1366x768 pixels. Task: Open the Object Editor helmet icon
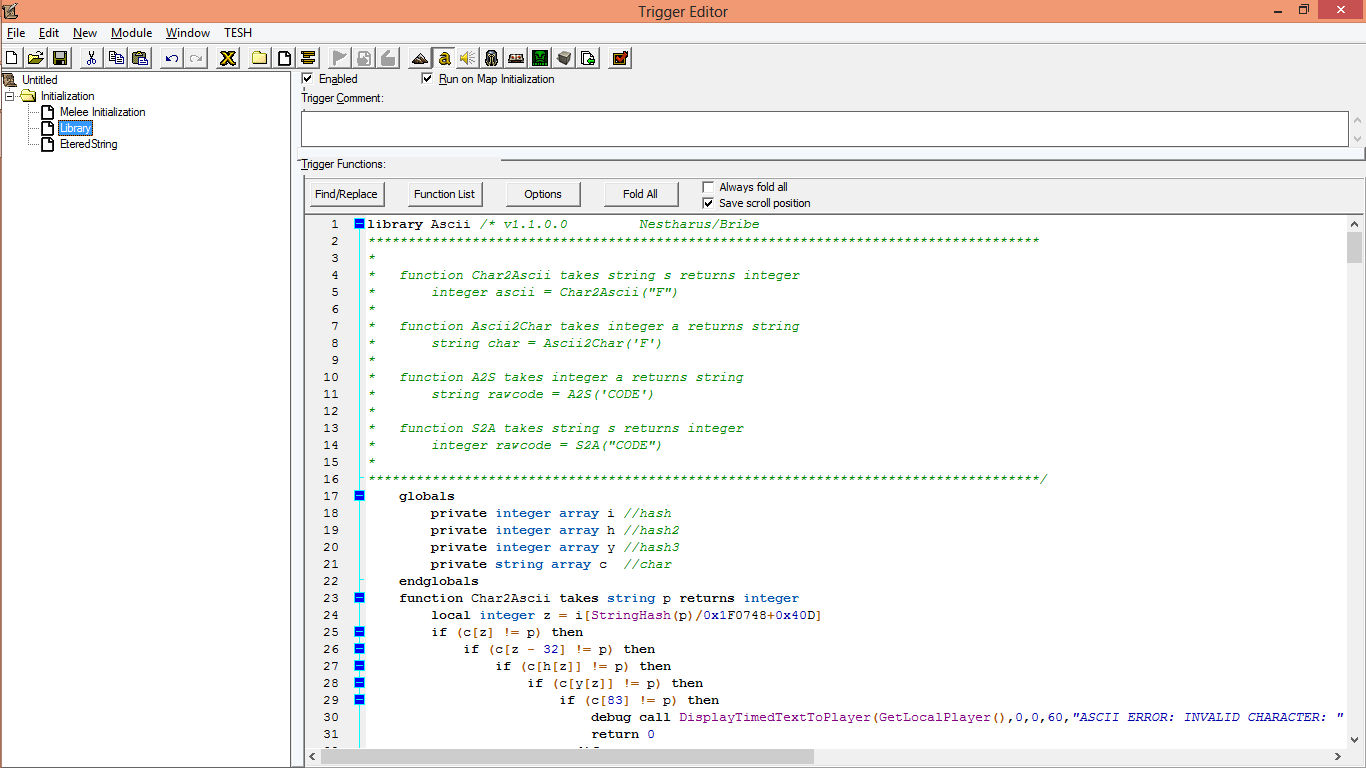[491, 58]
